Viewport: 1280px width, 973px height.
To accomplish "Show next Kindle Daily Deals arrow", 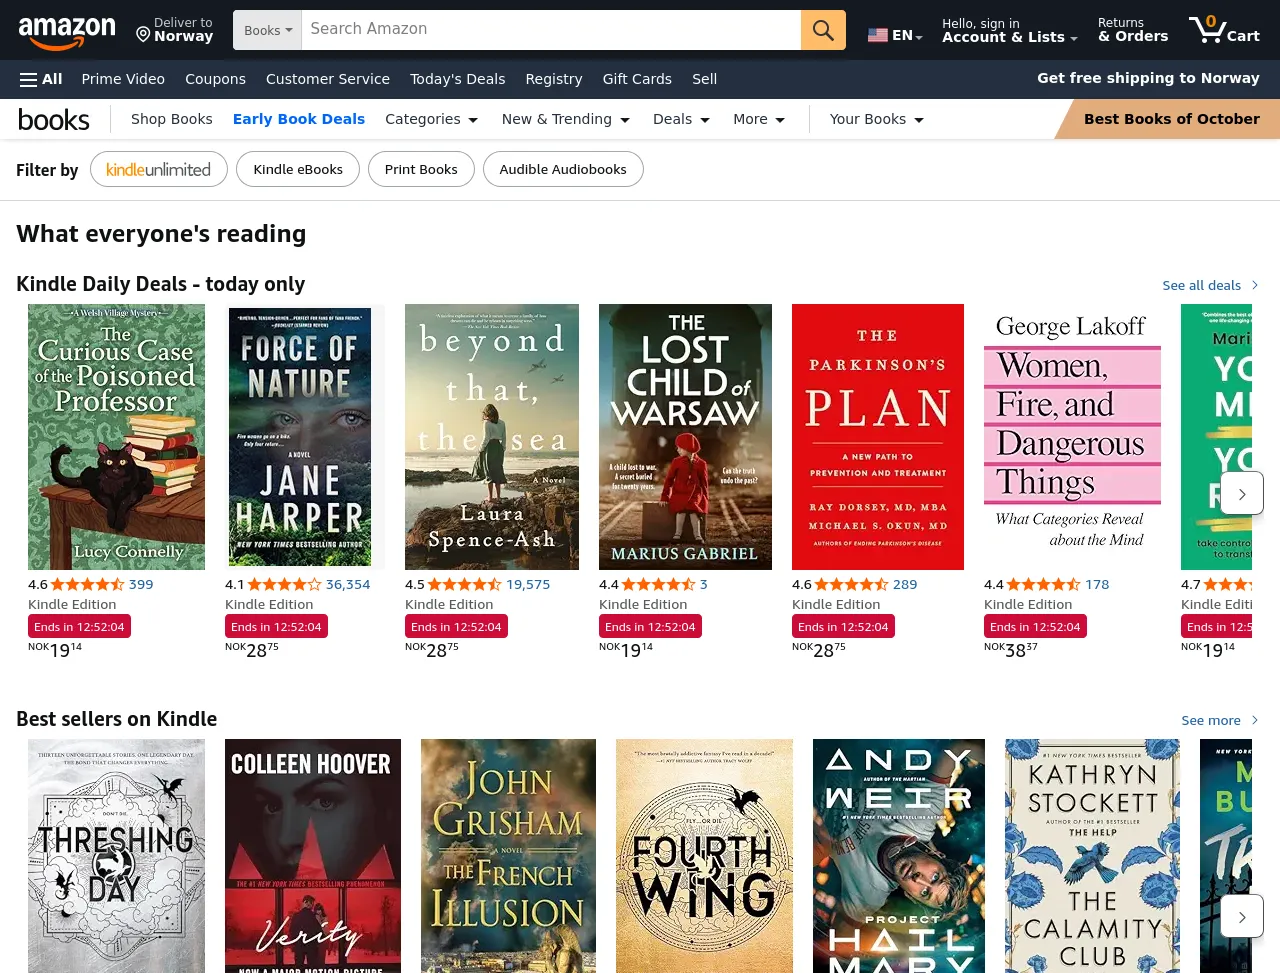I will click(x=1242, y=494).
